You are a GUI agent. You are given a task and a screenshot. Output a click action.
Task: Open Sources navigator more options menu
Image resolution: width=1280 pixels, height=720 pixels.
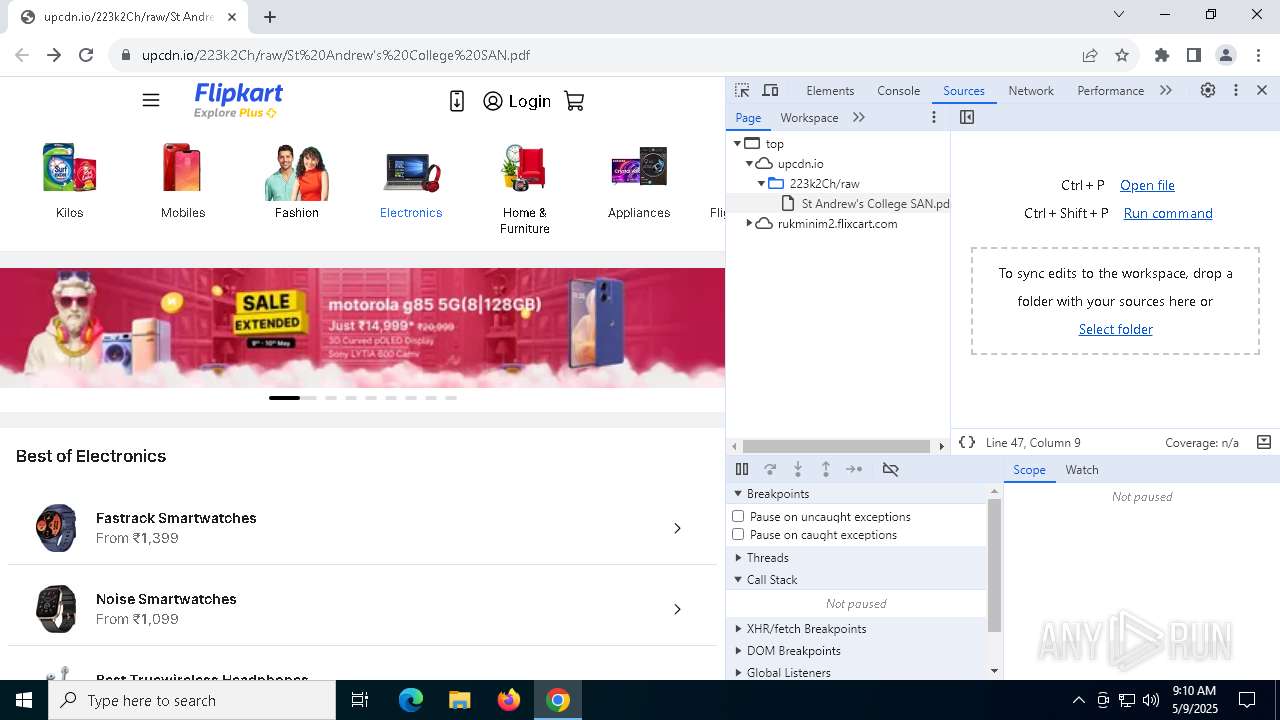(x=934, y=117)
